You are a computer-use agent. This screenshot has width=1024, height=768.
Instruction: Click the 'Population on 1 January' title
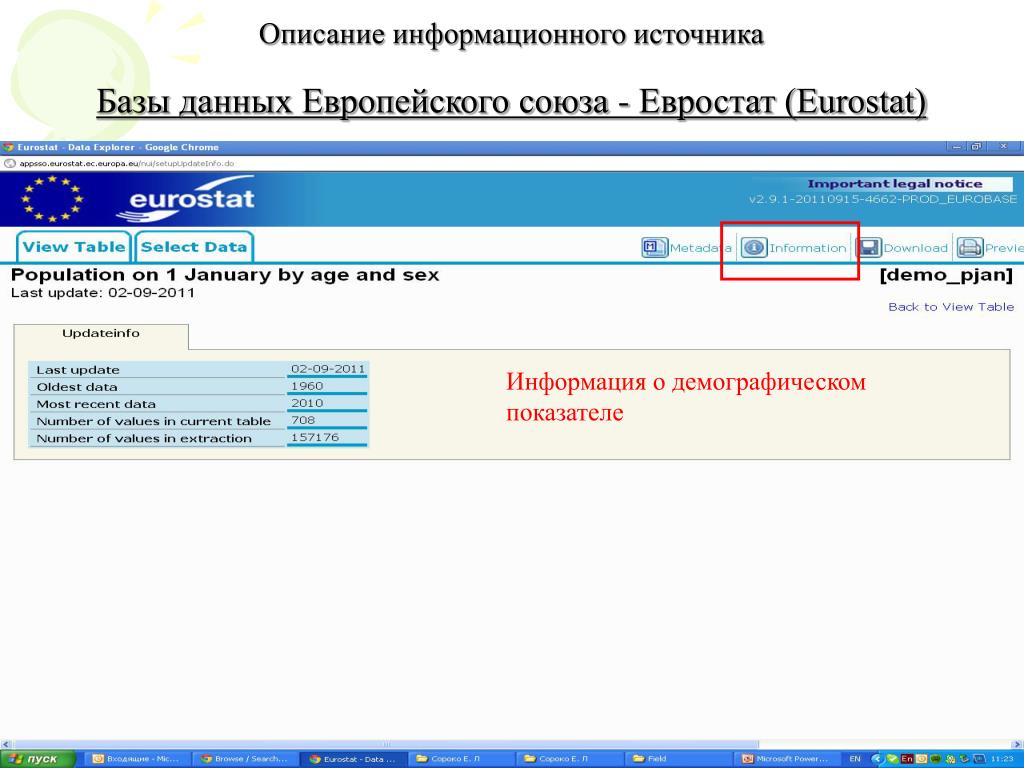(225, 275)
